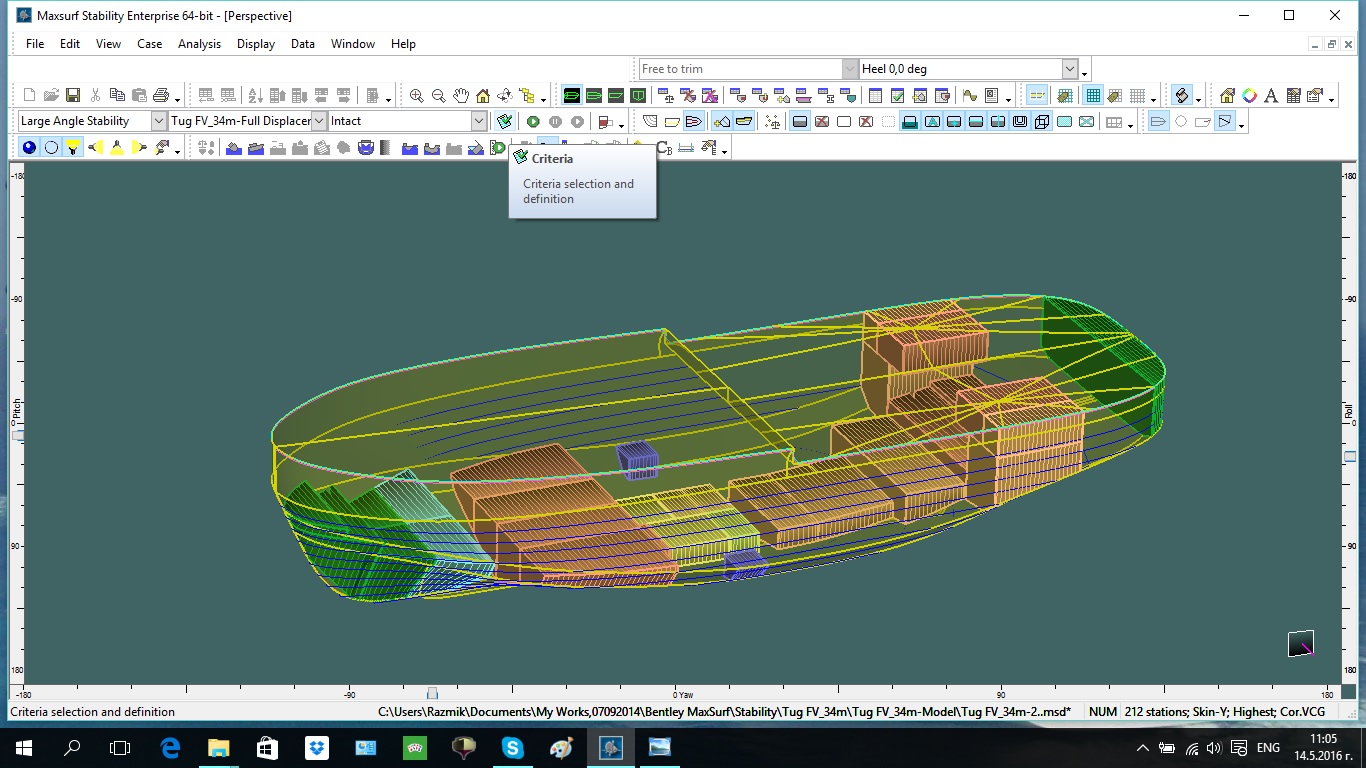This screenshot has height=768, width=1366.
Task: Open Skype from the Windows taskbar
Action: [512, 747]
